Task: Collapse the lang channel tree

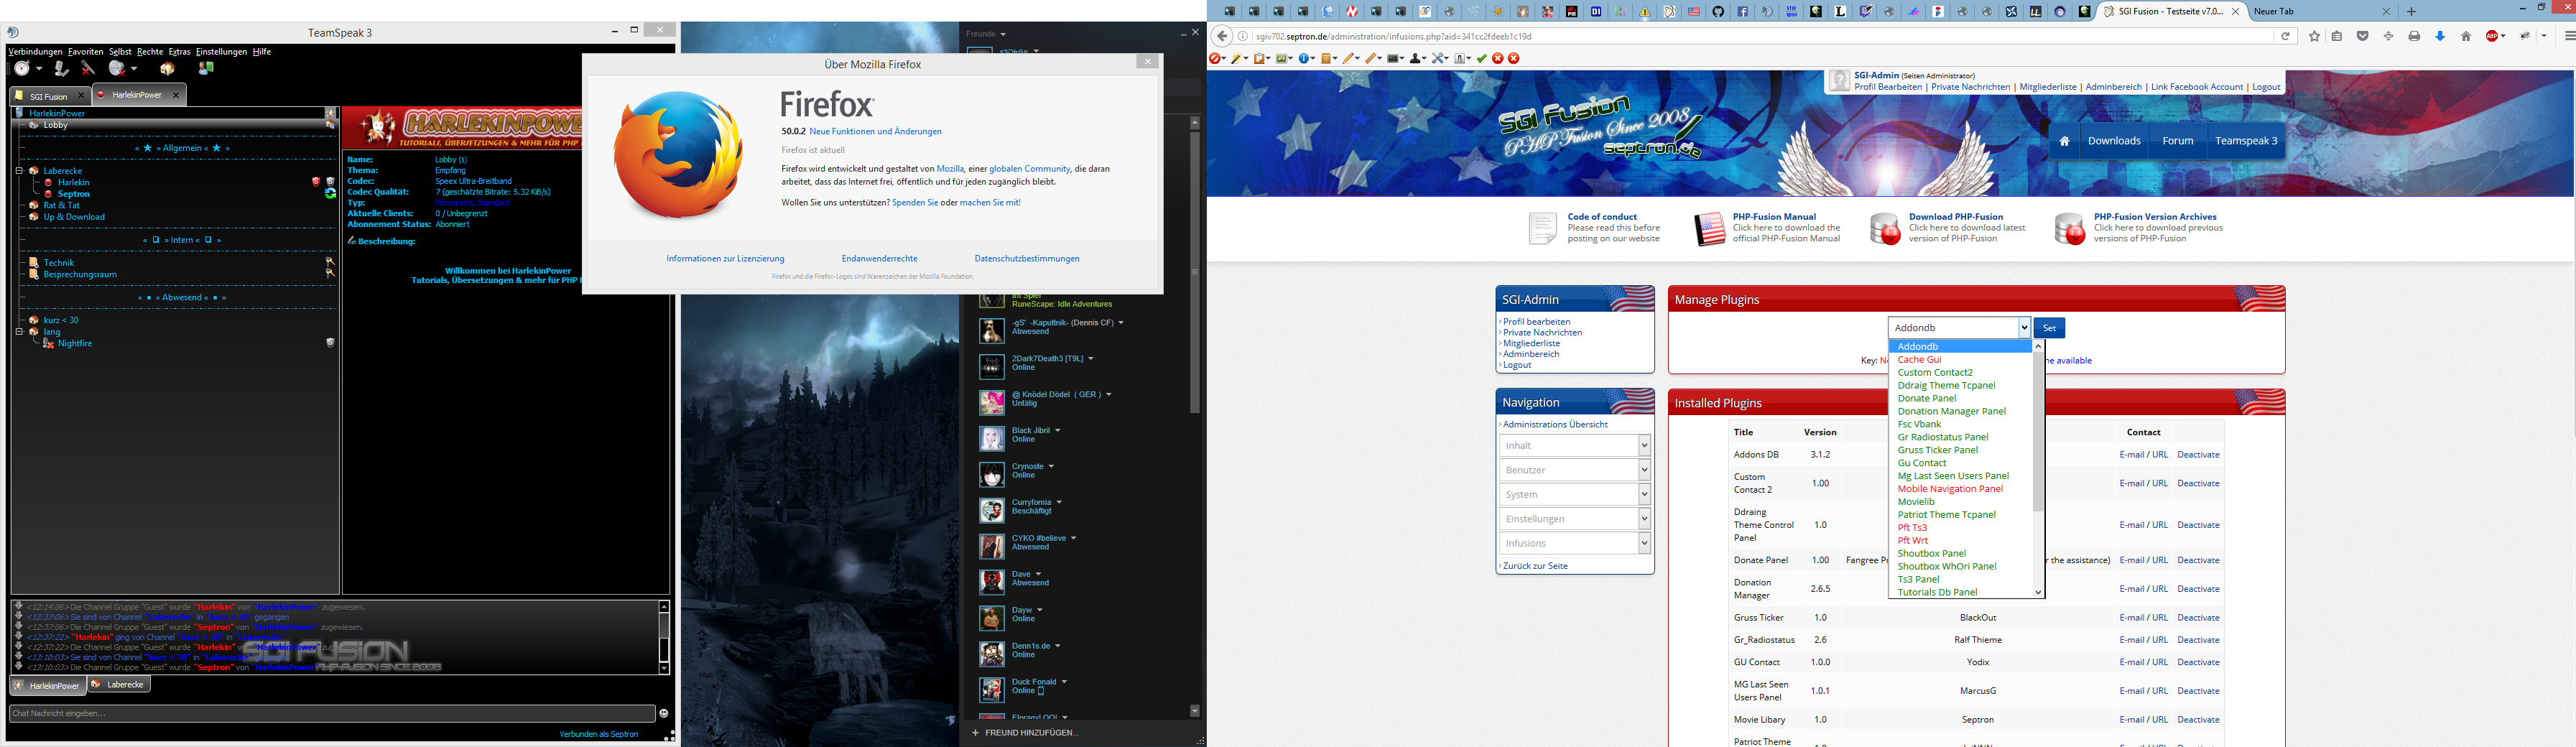Action: point(18,332)
